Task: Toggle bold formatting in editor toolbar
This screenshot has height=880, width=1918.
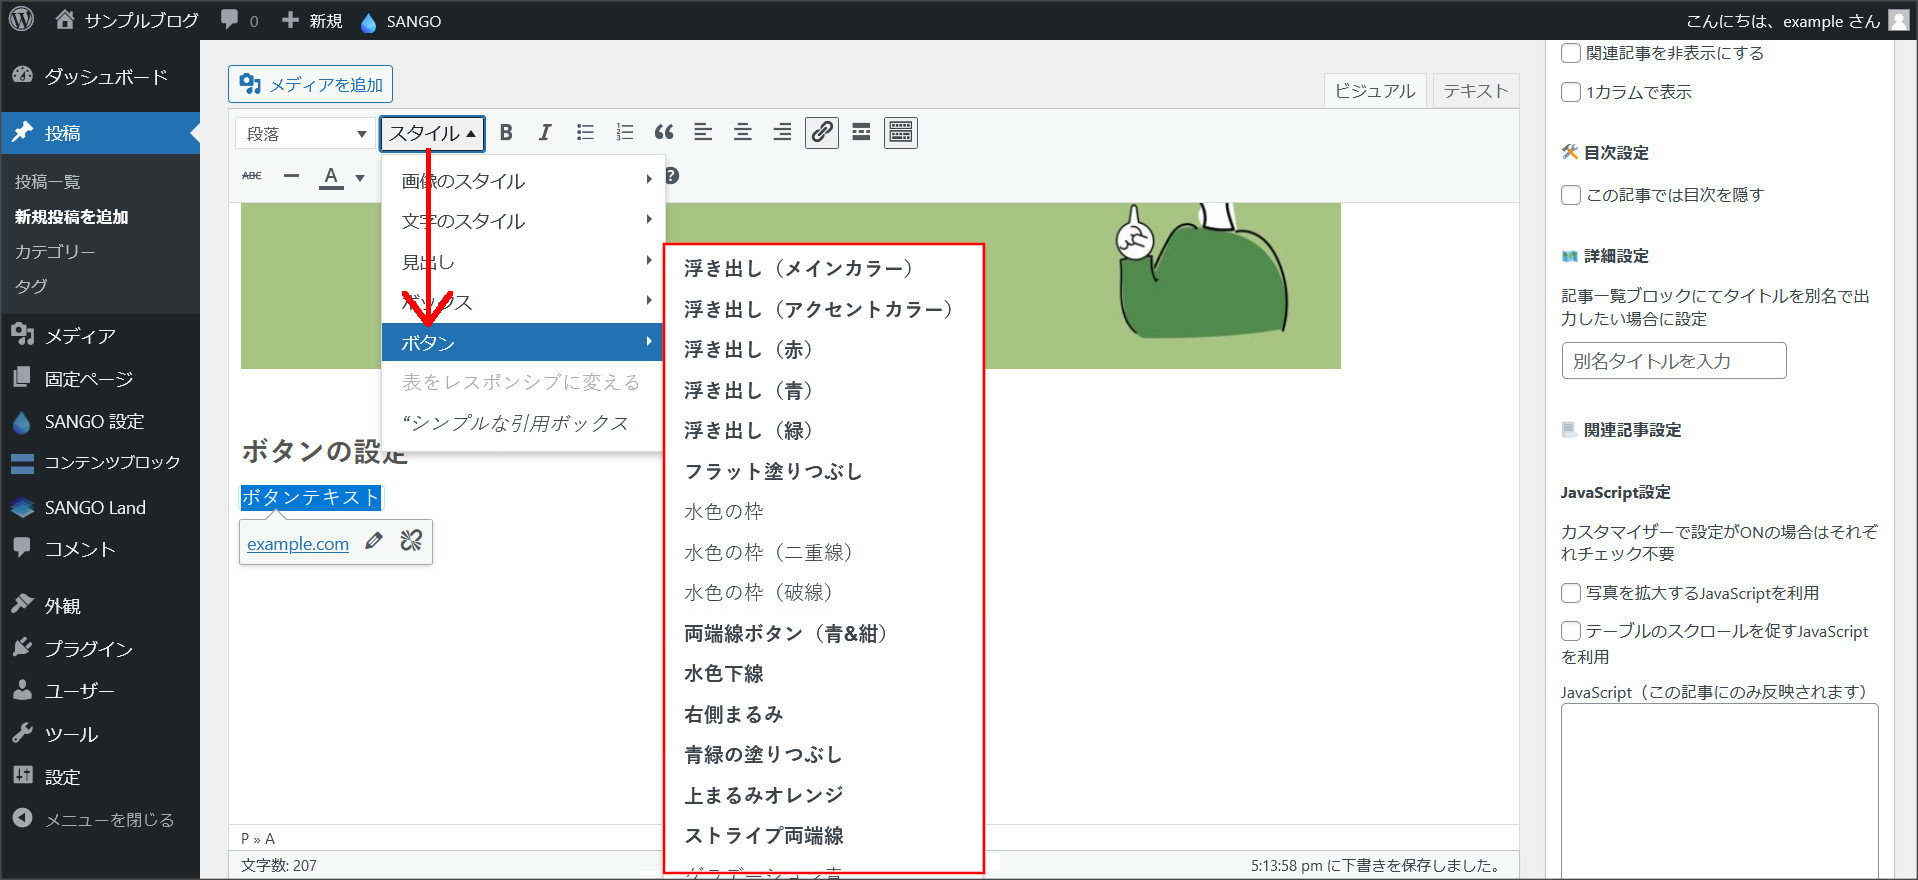Action: pyautogui.click(x=506, y=133)
